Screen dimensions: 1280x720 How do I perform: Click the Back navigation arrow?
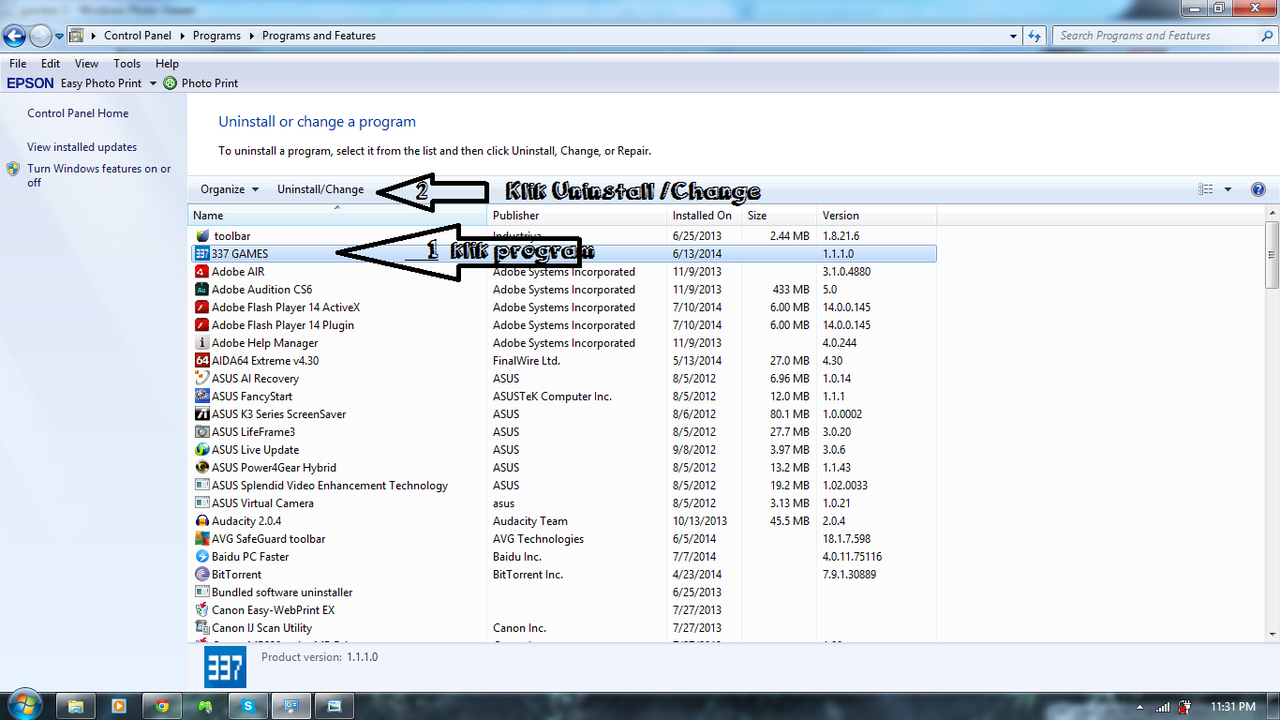tap(14, 36)
